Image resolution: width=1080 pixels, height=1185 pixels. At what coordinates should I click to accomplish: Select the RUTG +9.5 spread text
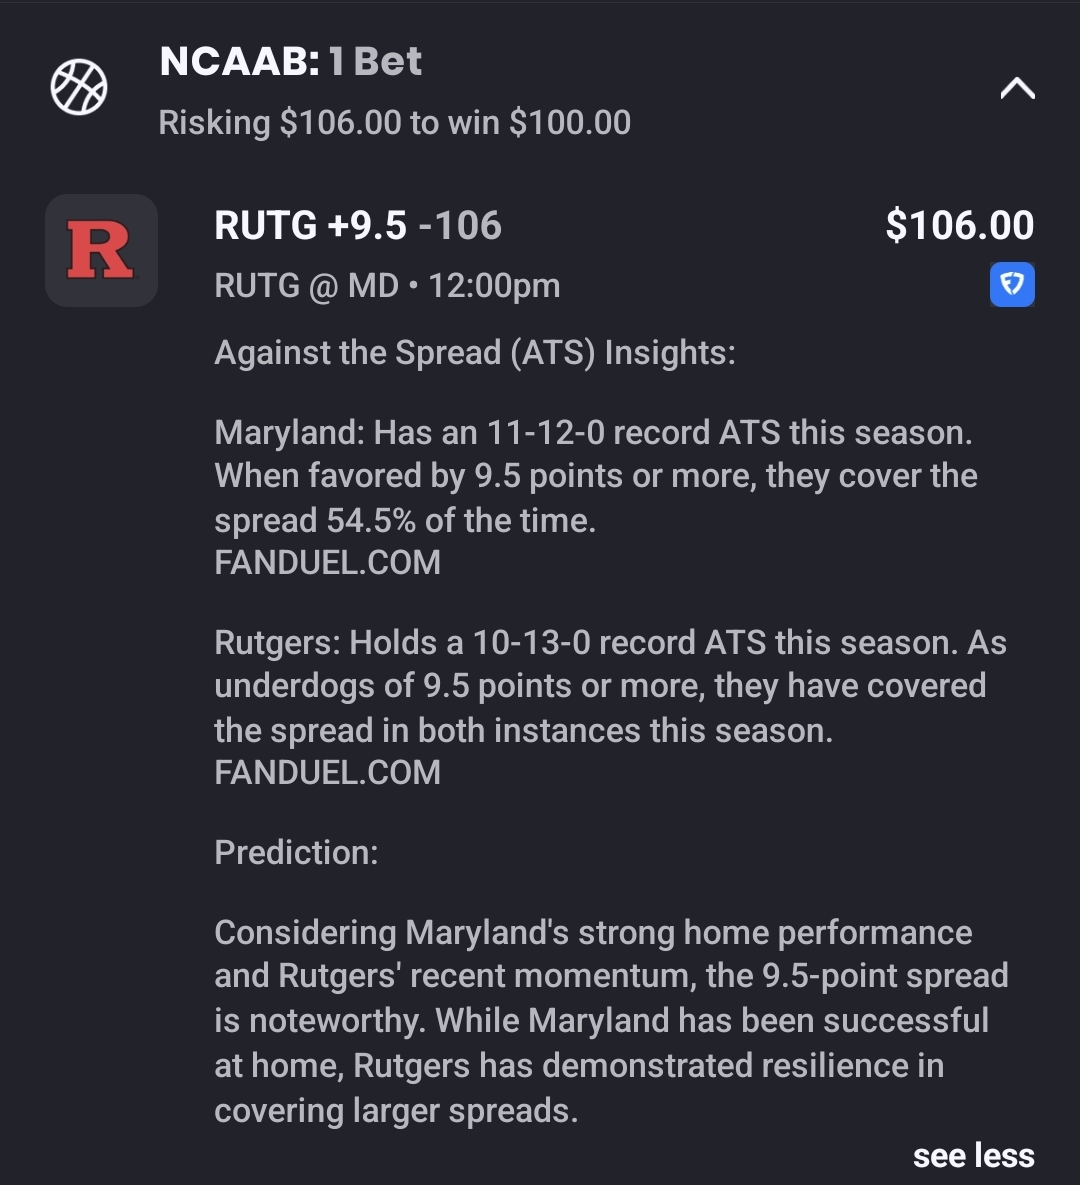point(311,226)
